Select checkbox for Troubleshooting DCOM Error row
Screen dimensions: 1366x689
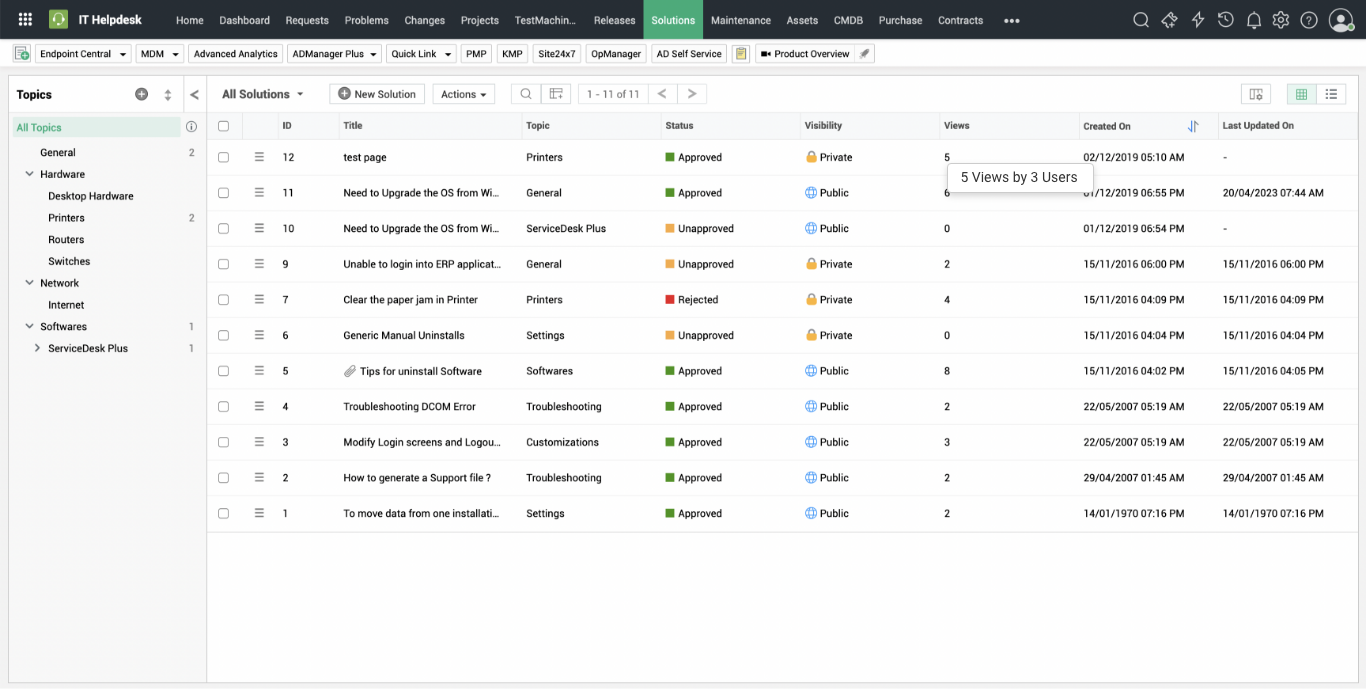(x=223, y=407)
